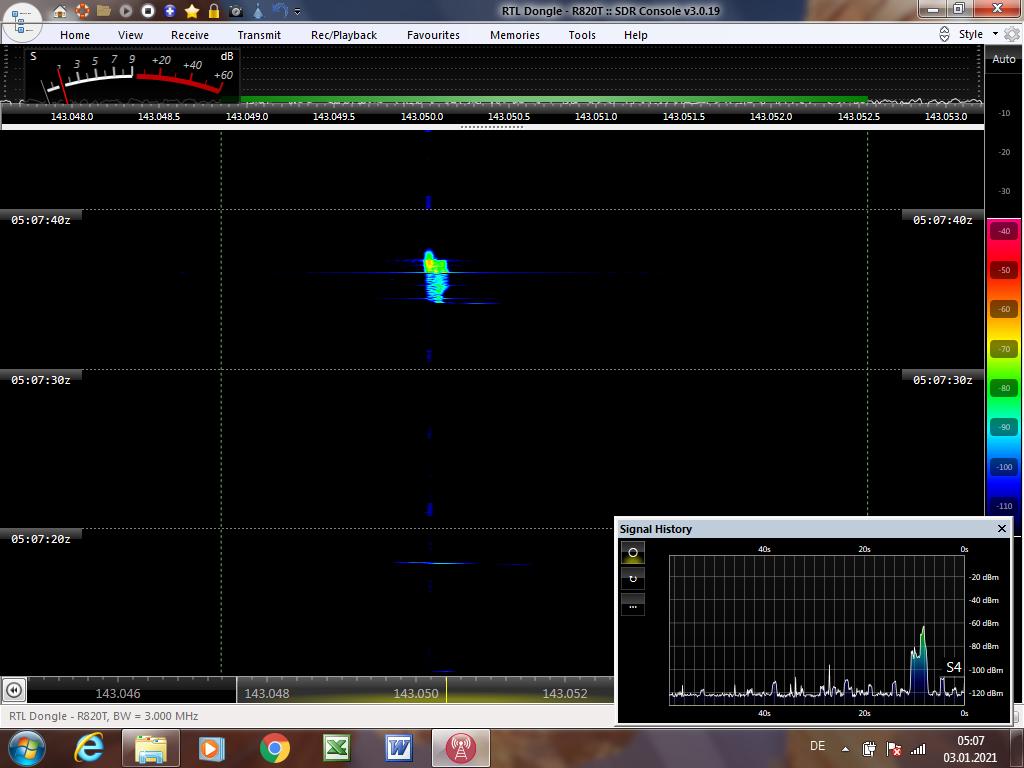1024x768 pixels.
Task: Click the blue undo arrow icon
Action: pos(280,10)
